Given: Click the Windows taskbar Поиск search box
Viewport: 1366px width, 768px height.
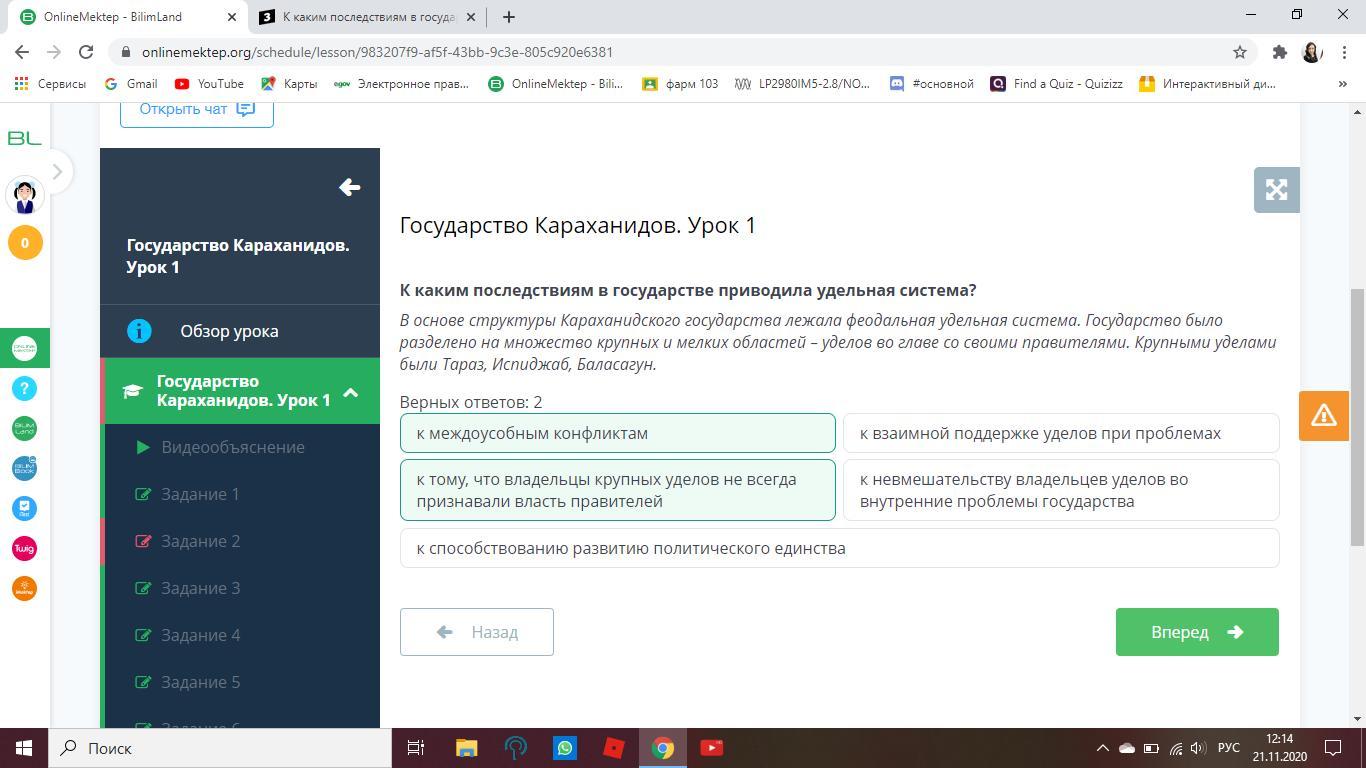Looking at the screenshot, I should tap(220, 748).
